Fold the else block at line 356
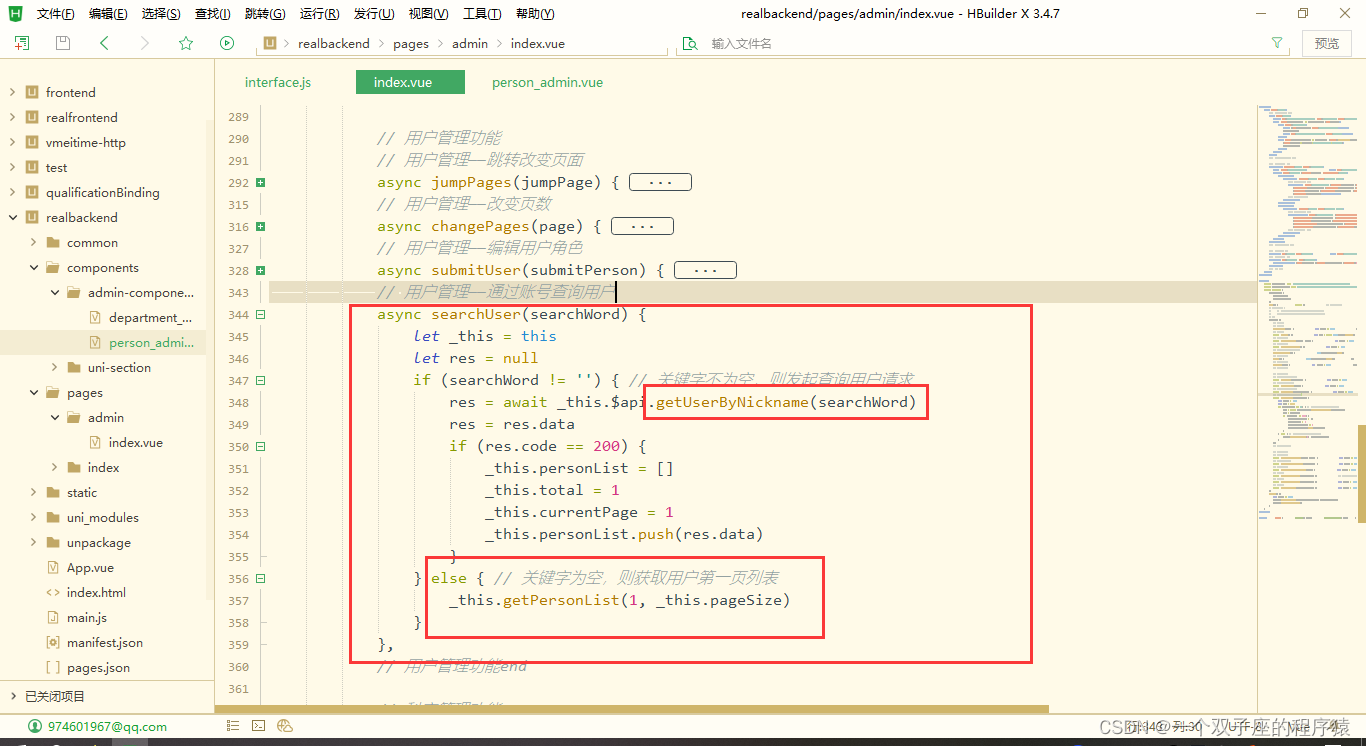This screenshot has height=746, width=1366. coord(260,579)
